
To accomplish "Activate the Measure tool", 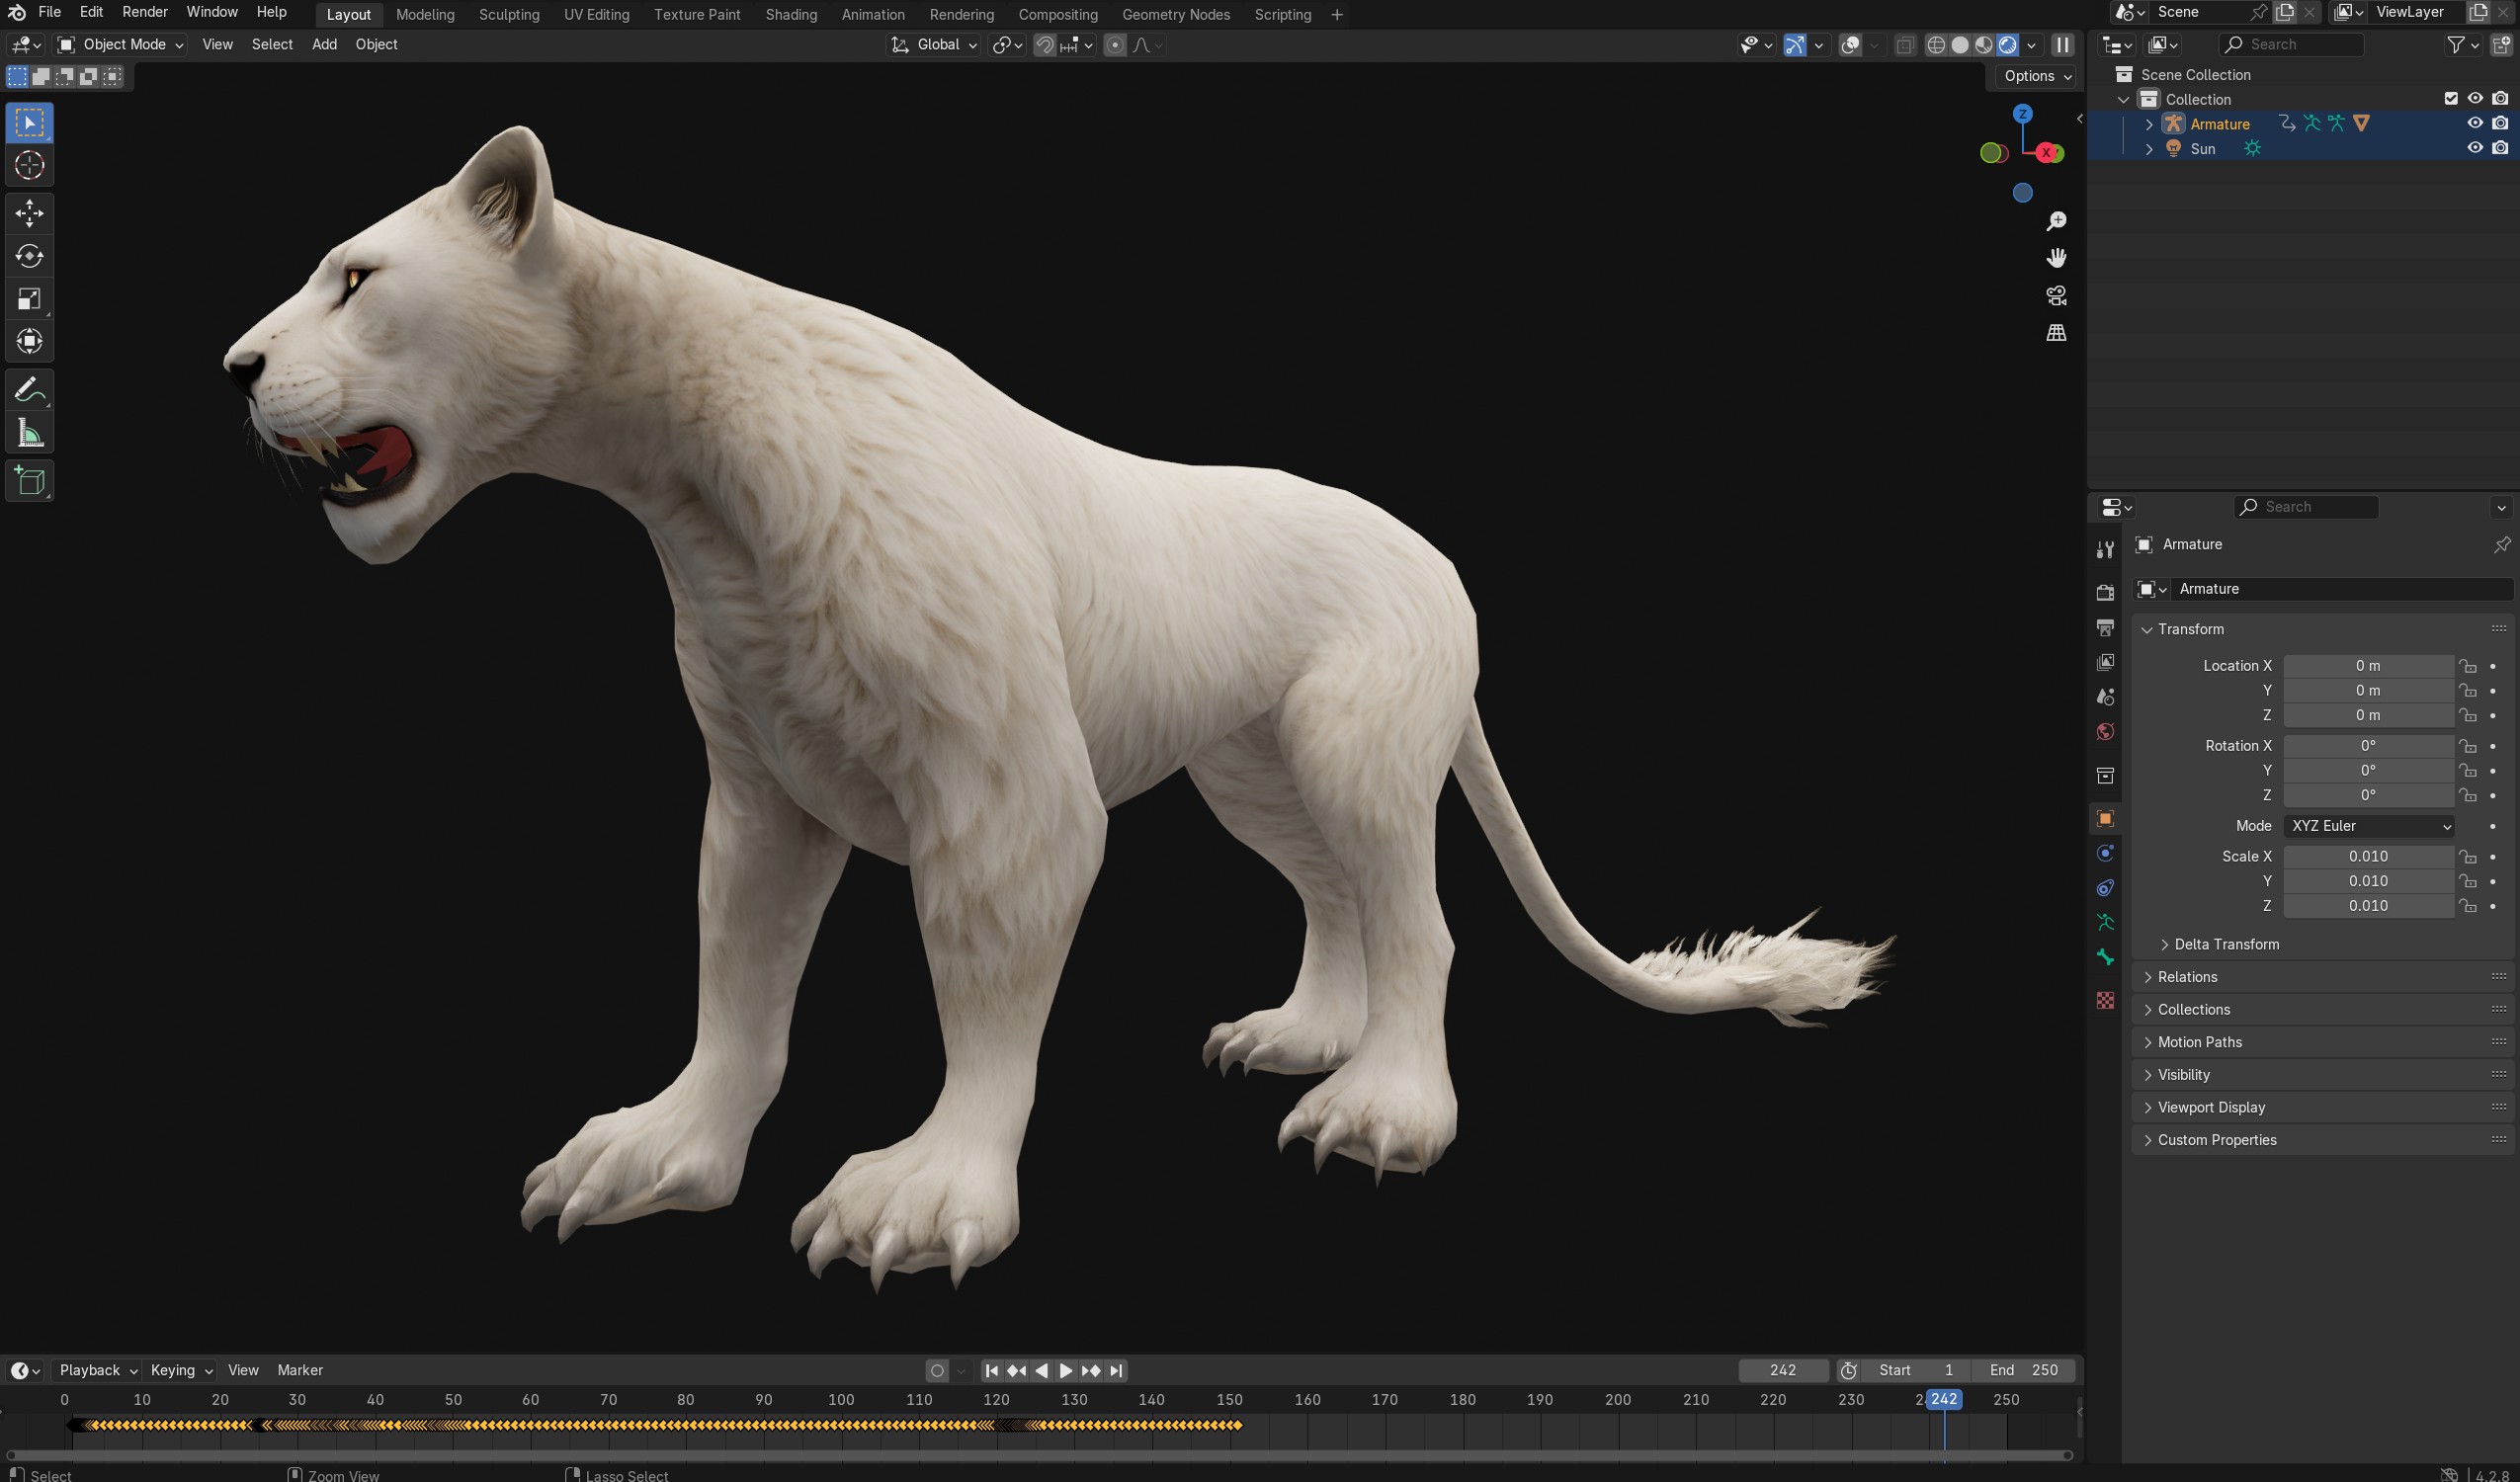I will click(x=29, y=434).
